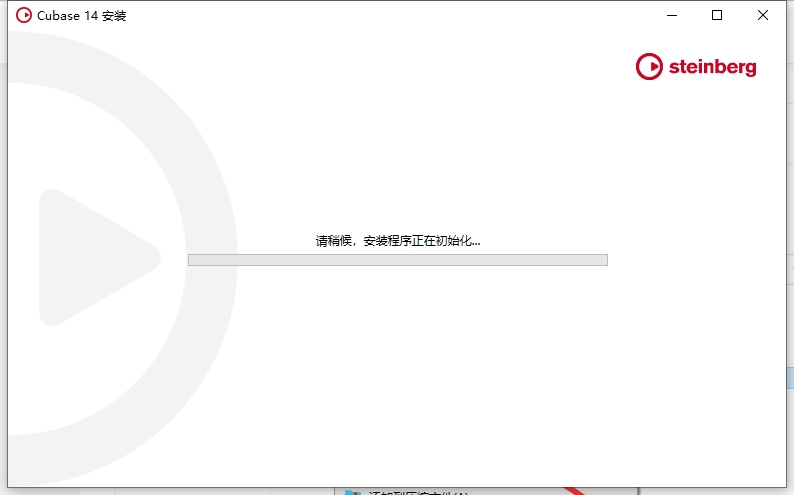Click the Steinberg circular play logo
794x495 pixels.
pyautogui.click(x=649, y=67)
